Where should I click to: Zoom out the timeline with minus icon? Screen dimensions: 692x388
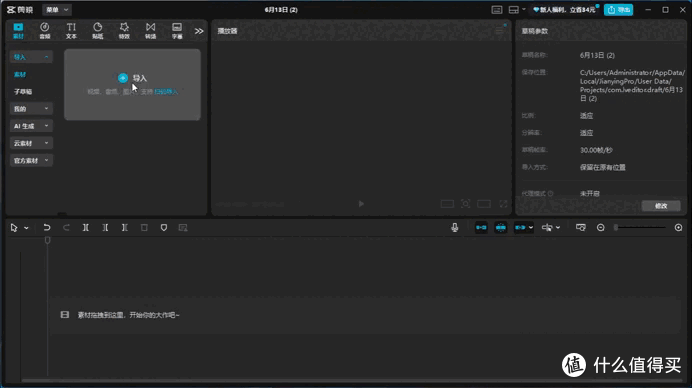[x=600, y=227]
